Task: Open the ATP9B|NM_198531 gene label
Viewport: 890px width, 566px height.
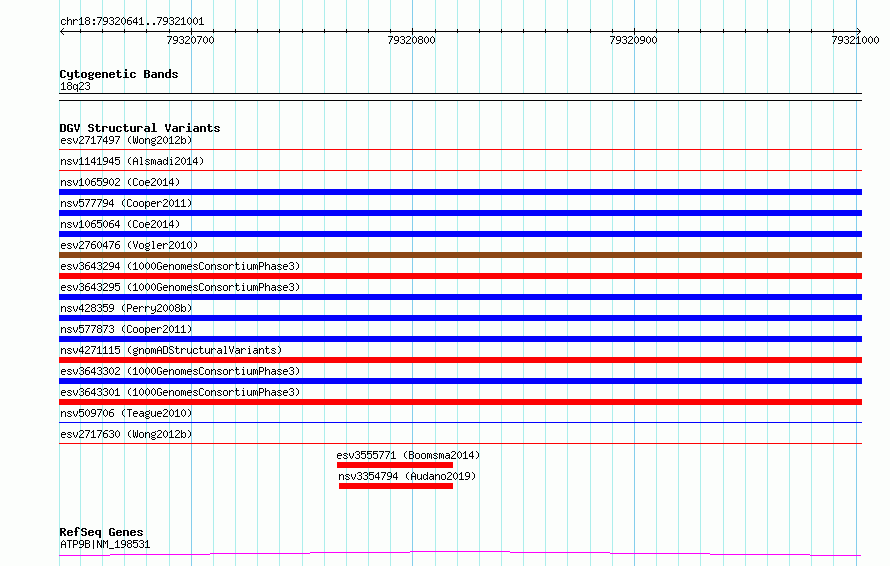Action: 105,544
